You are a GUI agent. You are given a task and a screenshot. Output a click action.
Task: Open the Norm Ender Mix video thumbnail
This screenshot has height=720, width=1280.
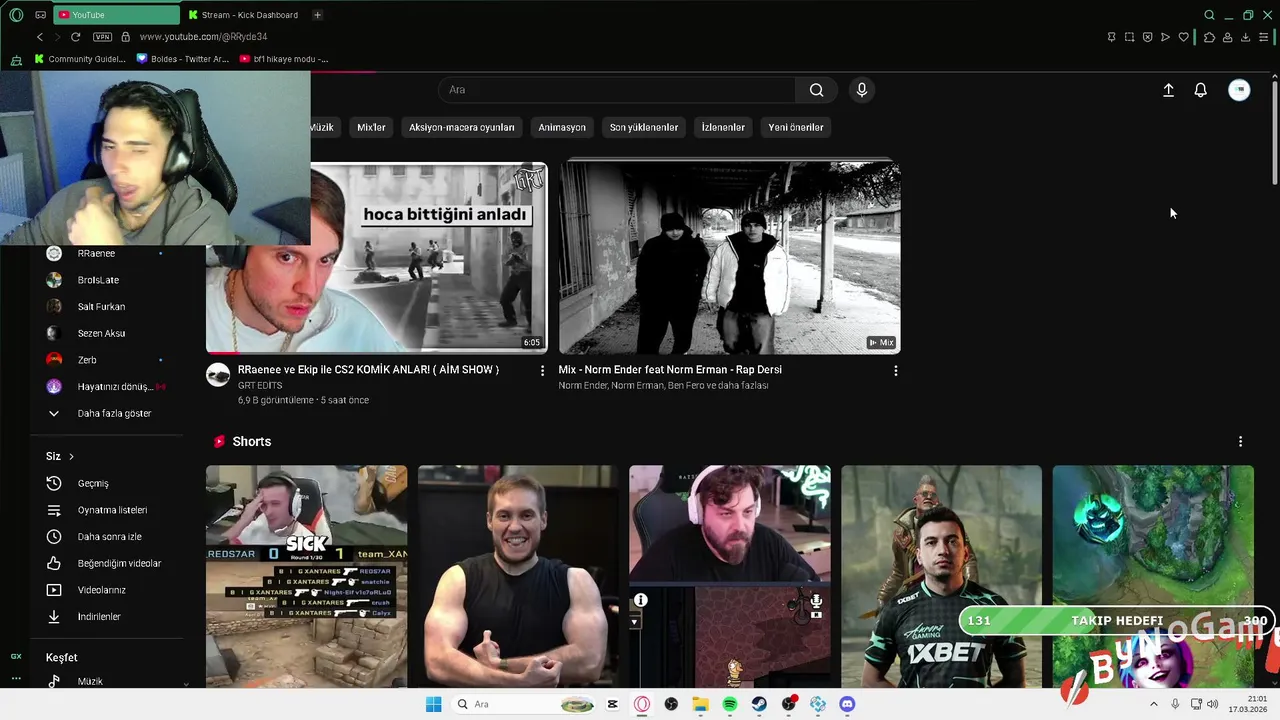point(730,258)
